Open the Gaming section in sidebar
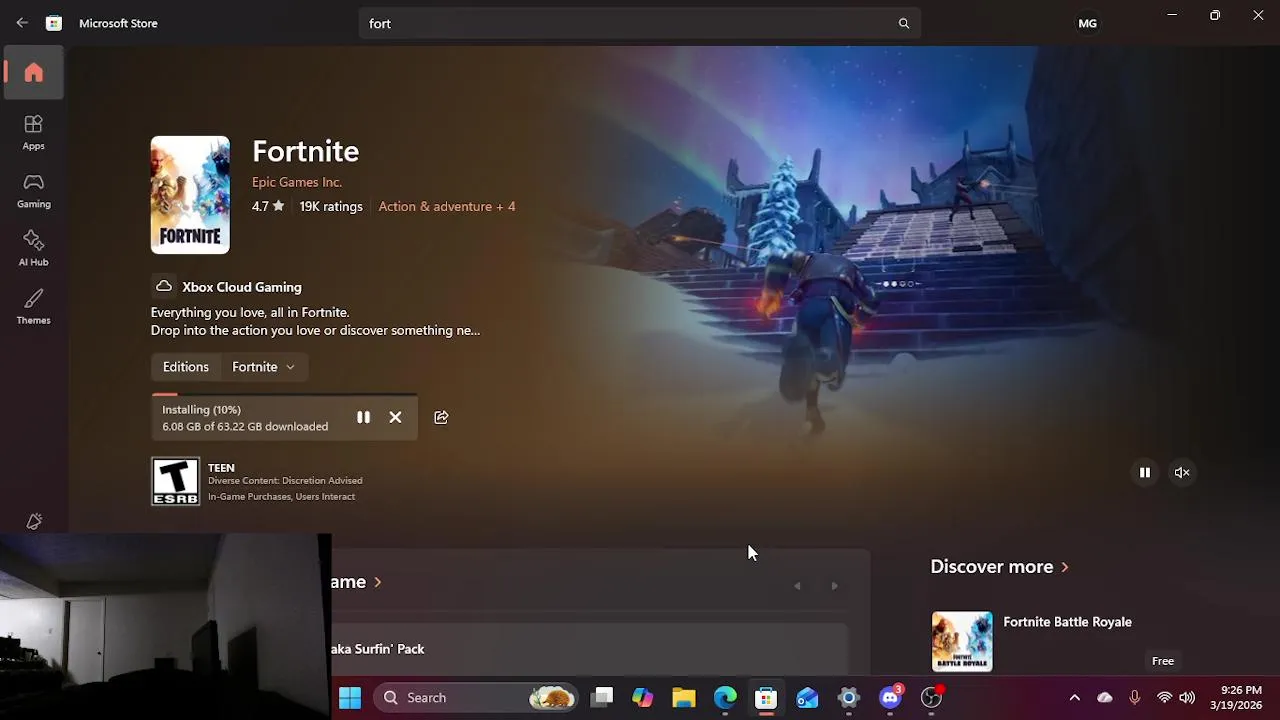 (34, 190)
